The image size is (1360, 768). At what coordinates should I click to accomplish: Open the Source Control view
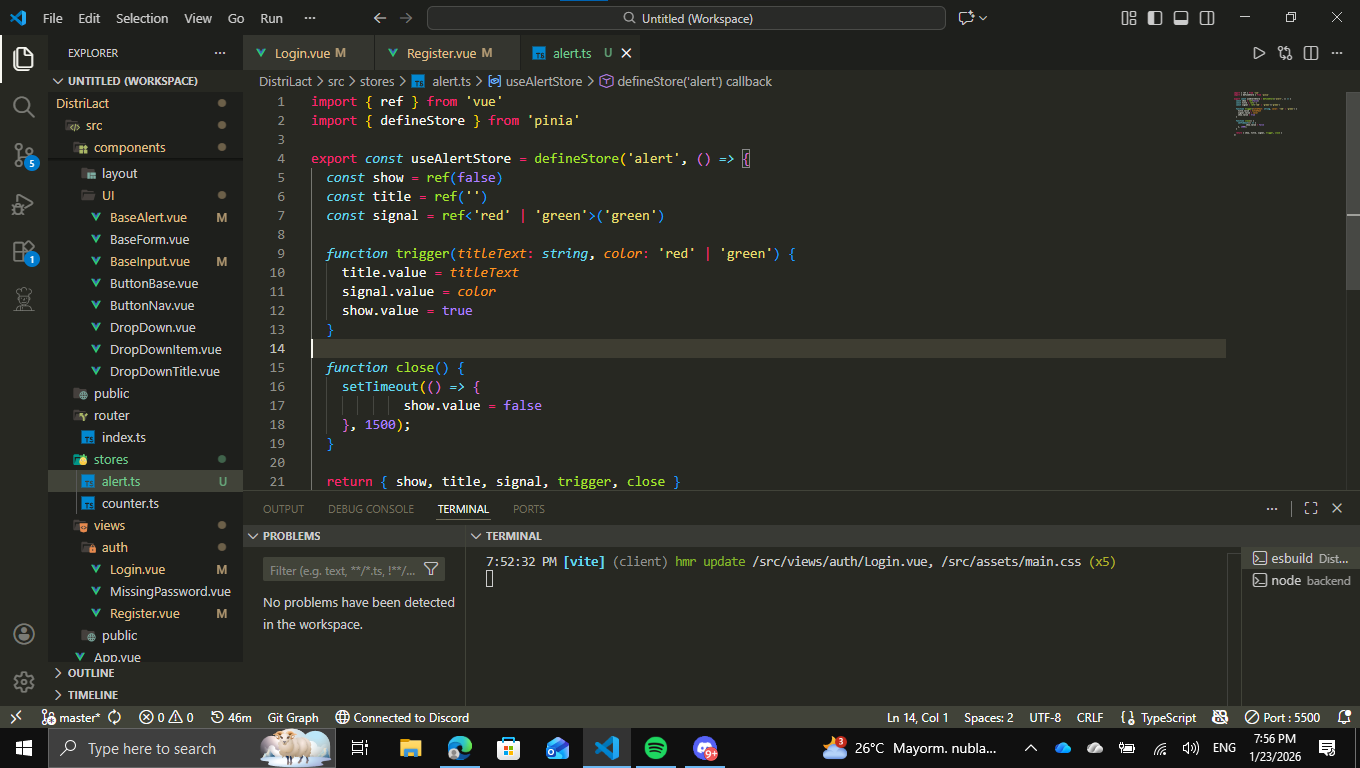(x=24, y=155)
